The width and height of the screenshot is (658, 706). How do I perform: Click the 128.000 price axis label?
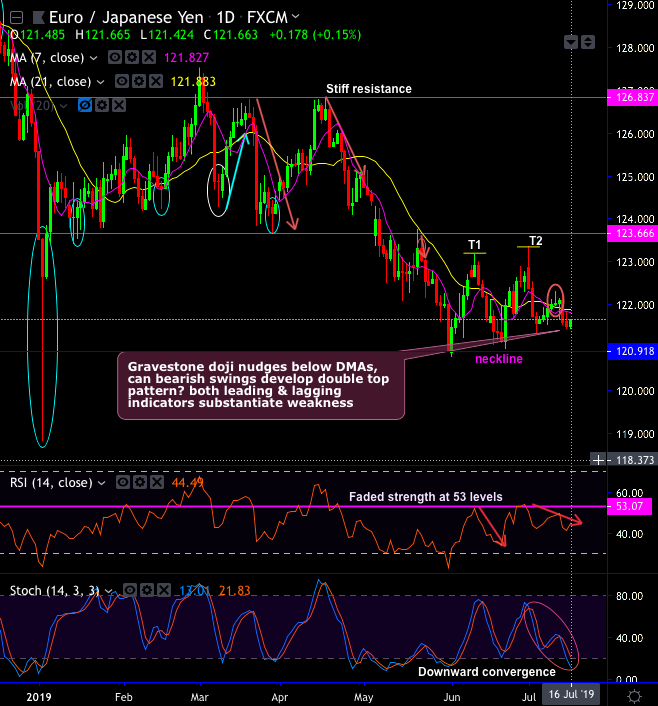(x=635, y=48)
